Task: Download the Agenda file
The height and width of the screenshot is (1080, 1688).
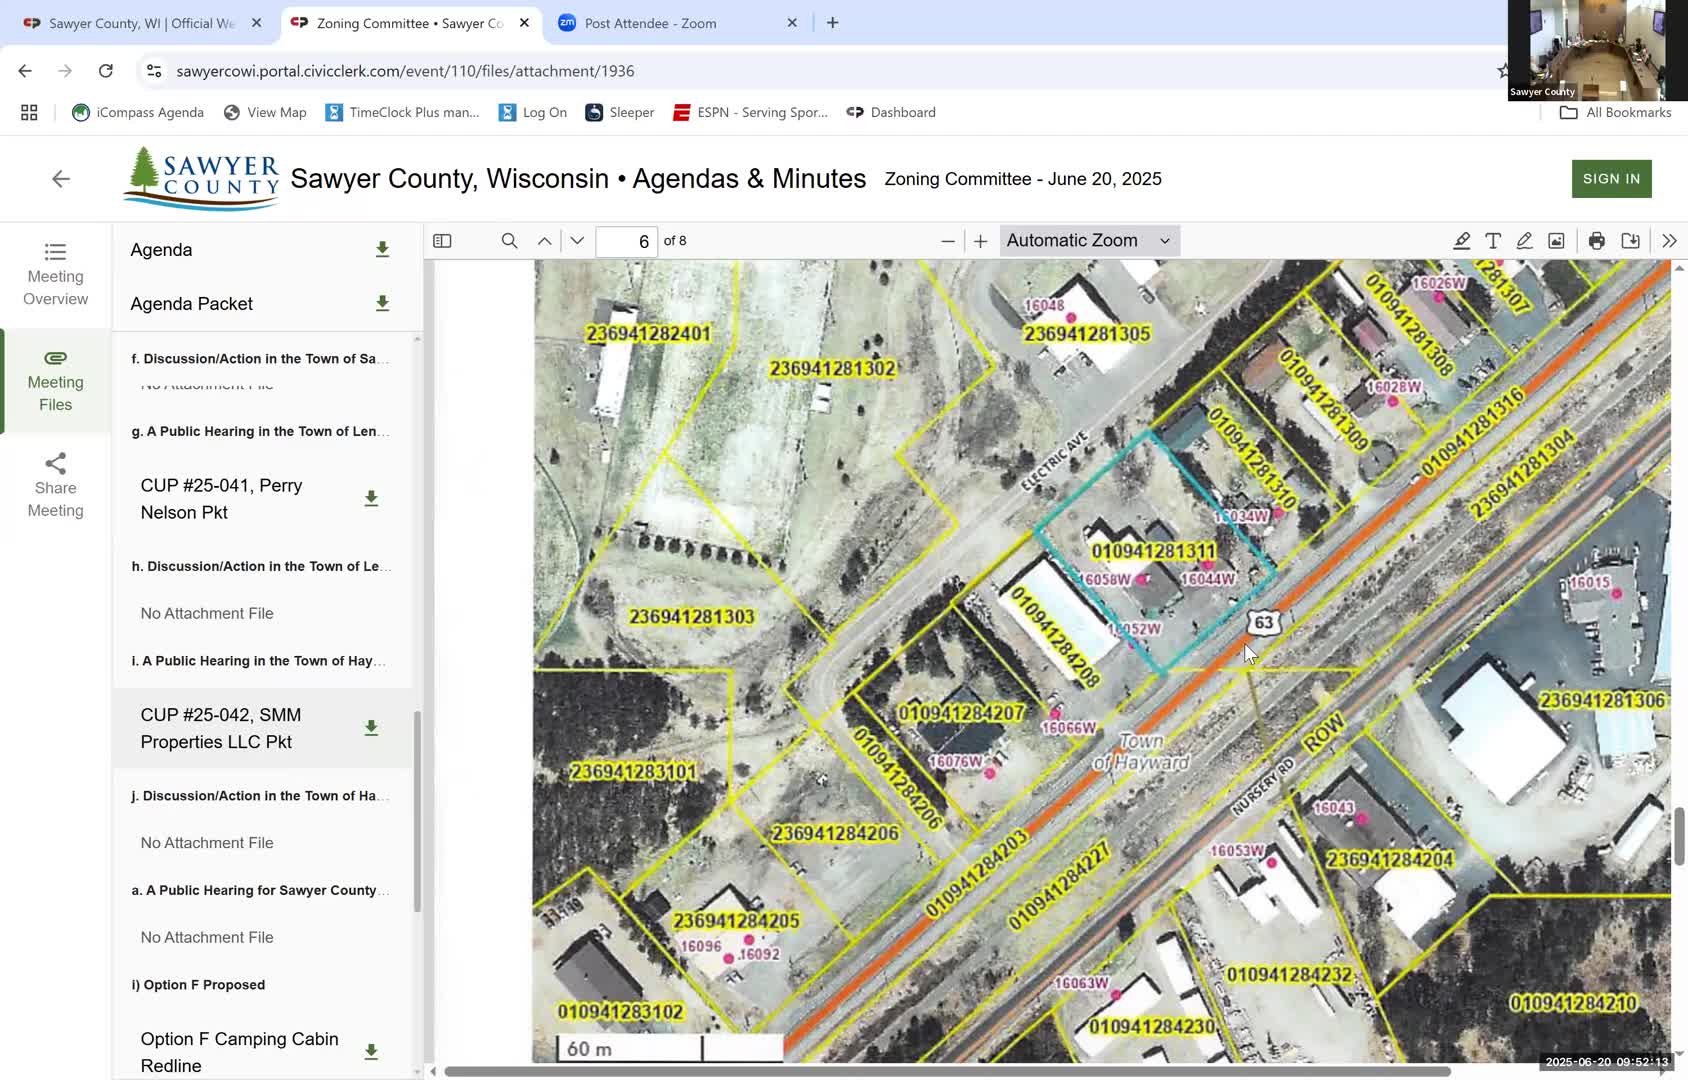Action: coord(382,249)
